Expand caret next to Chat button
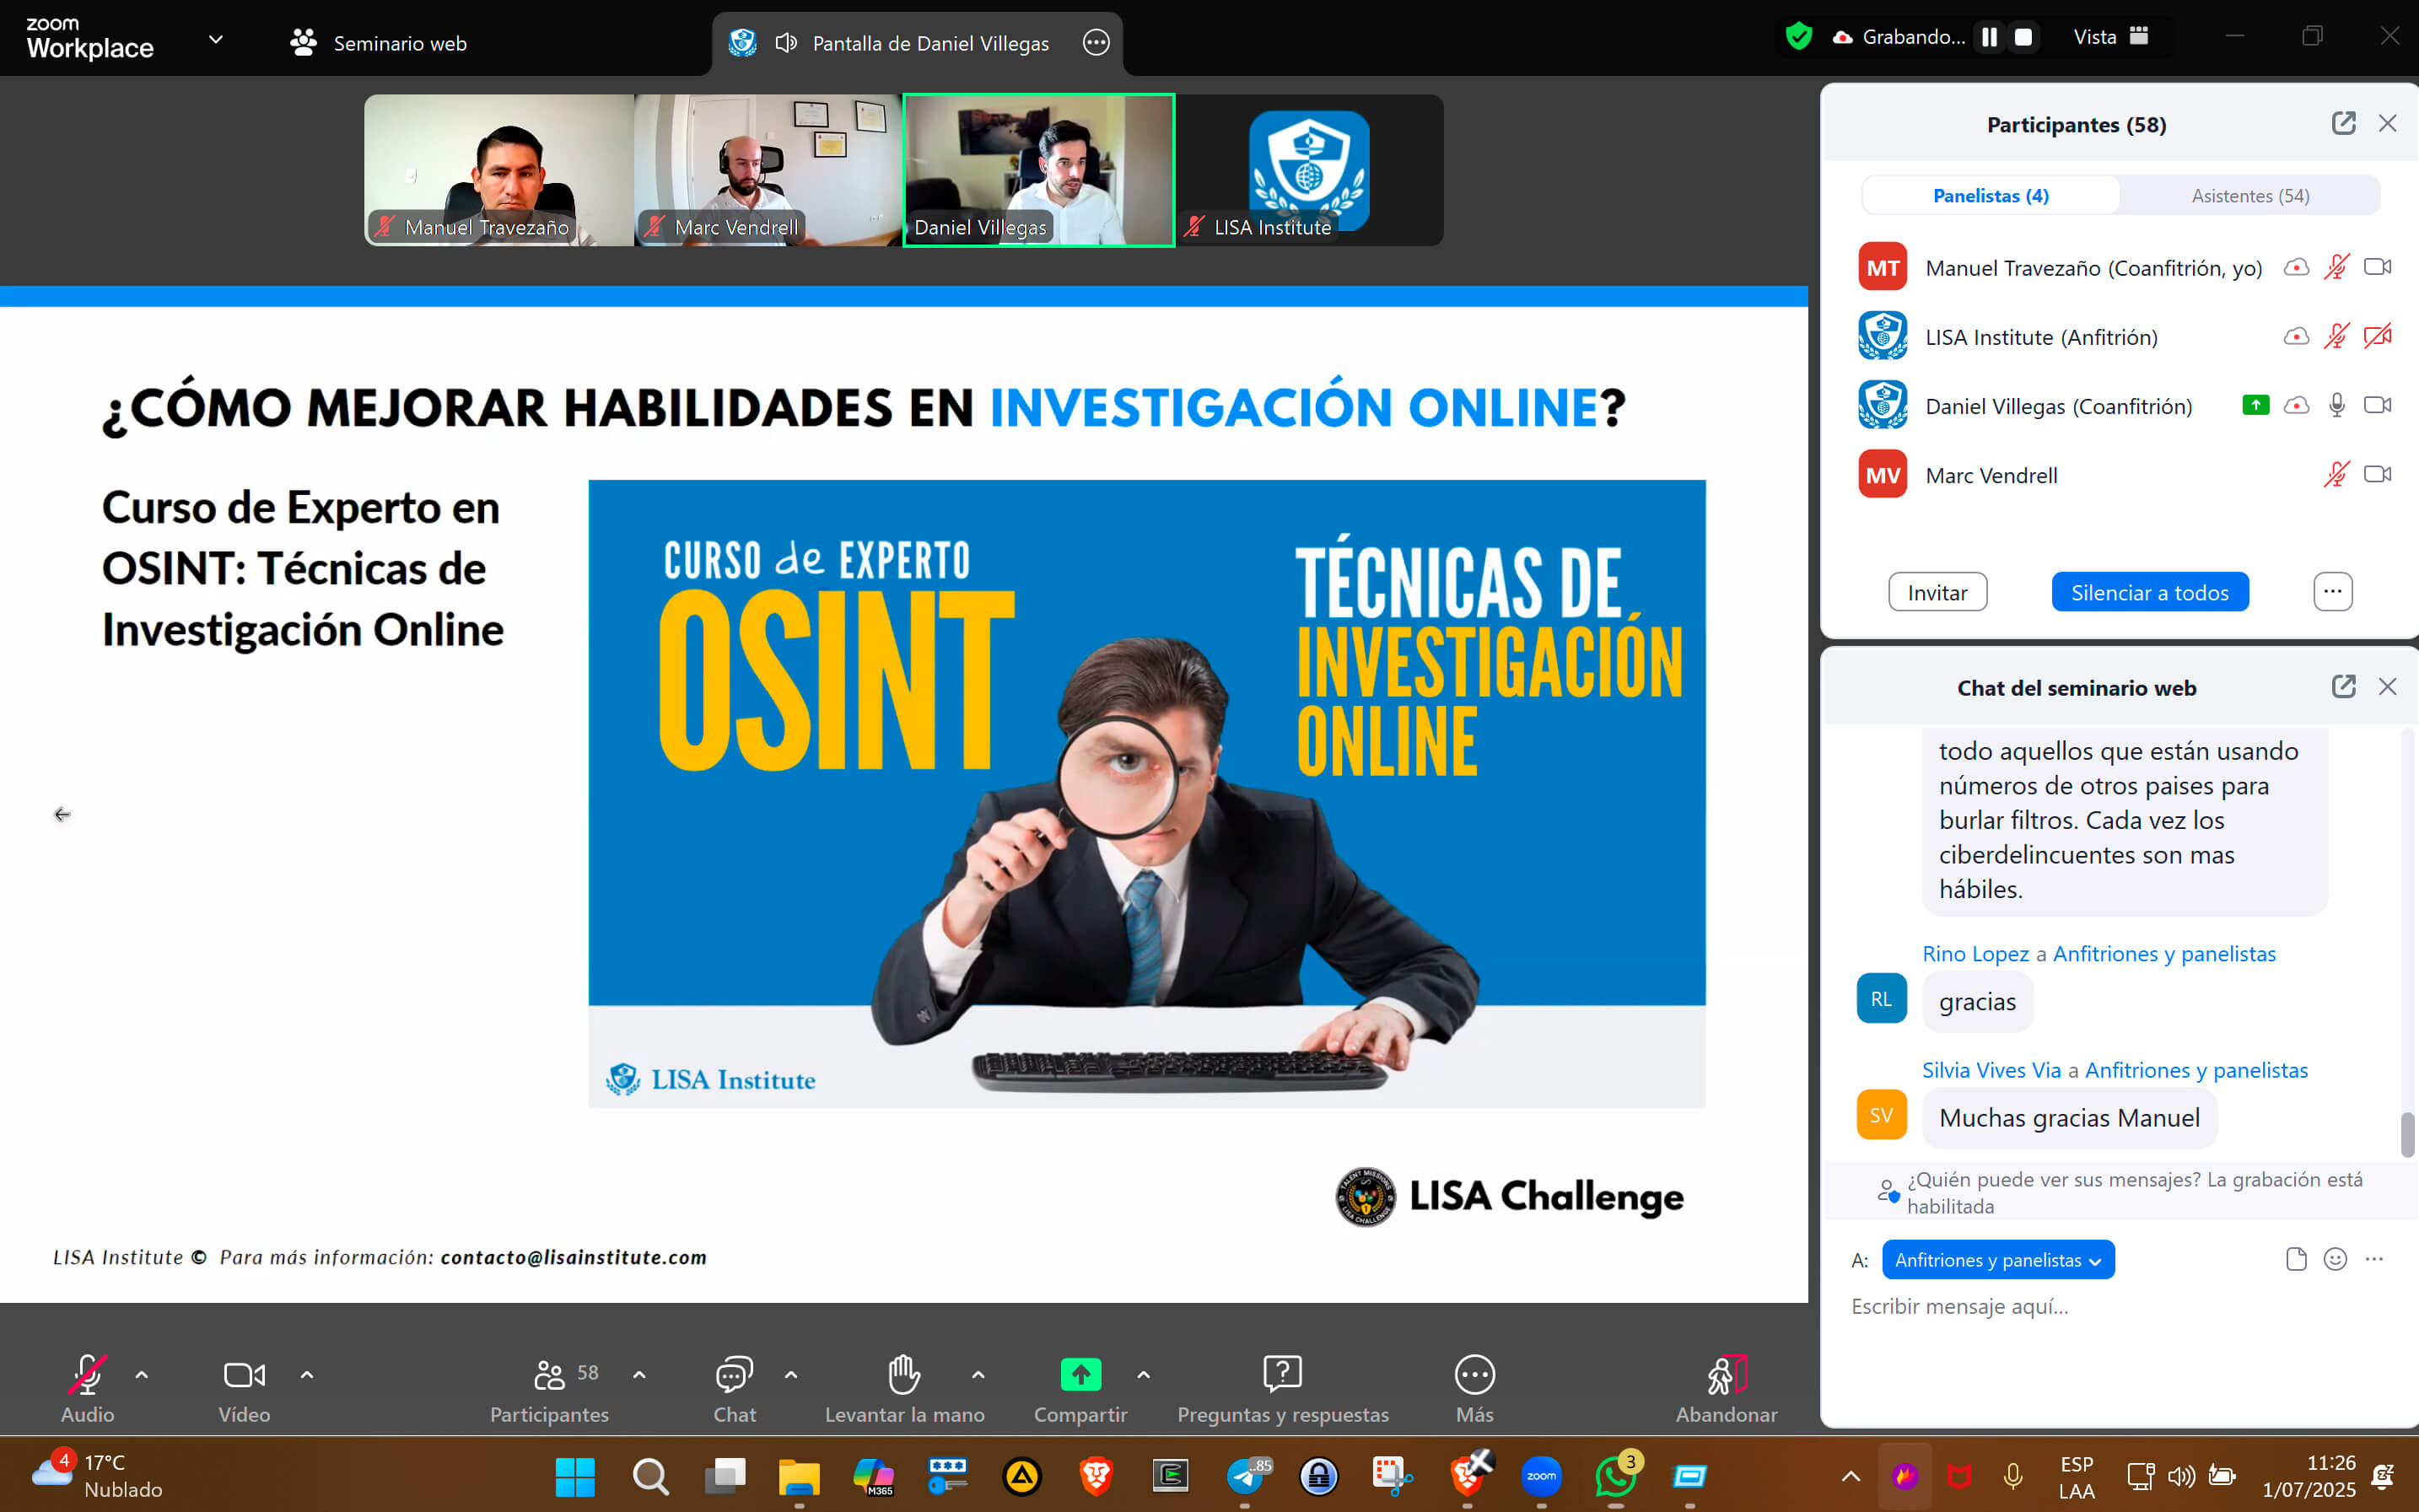The image size is (2419, 1512). [x=791, y=1375]
